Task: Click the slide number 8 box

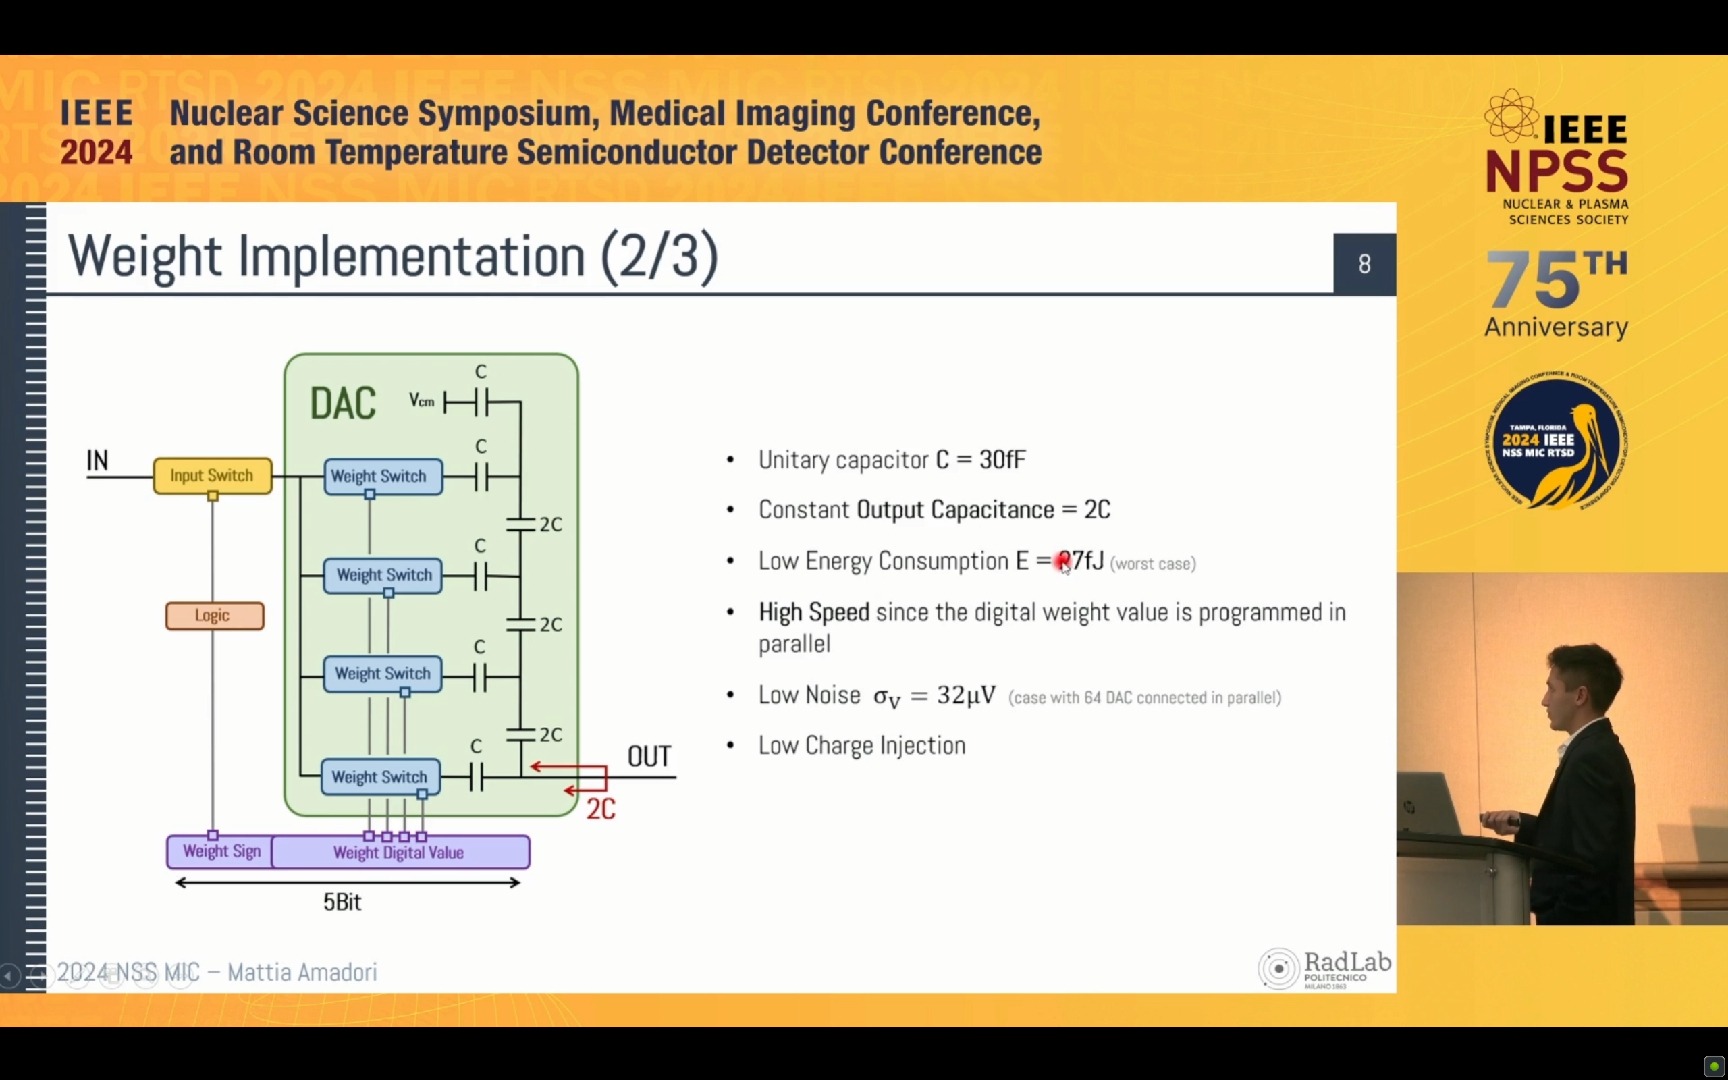Action: (x=1364, y=264)
